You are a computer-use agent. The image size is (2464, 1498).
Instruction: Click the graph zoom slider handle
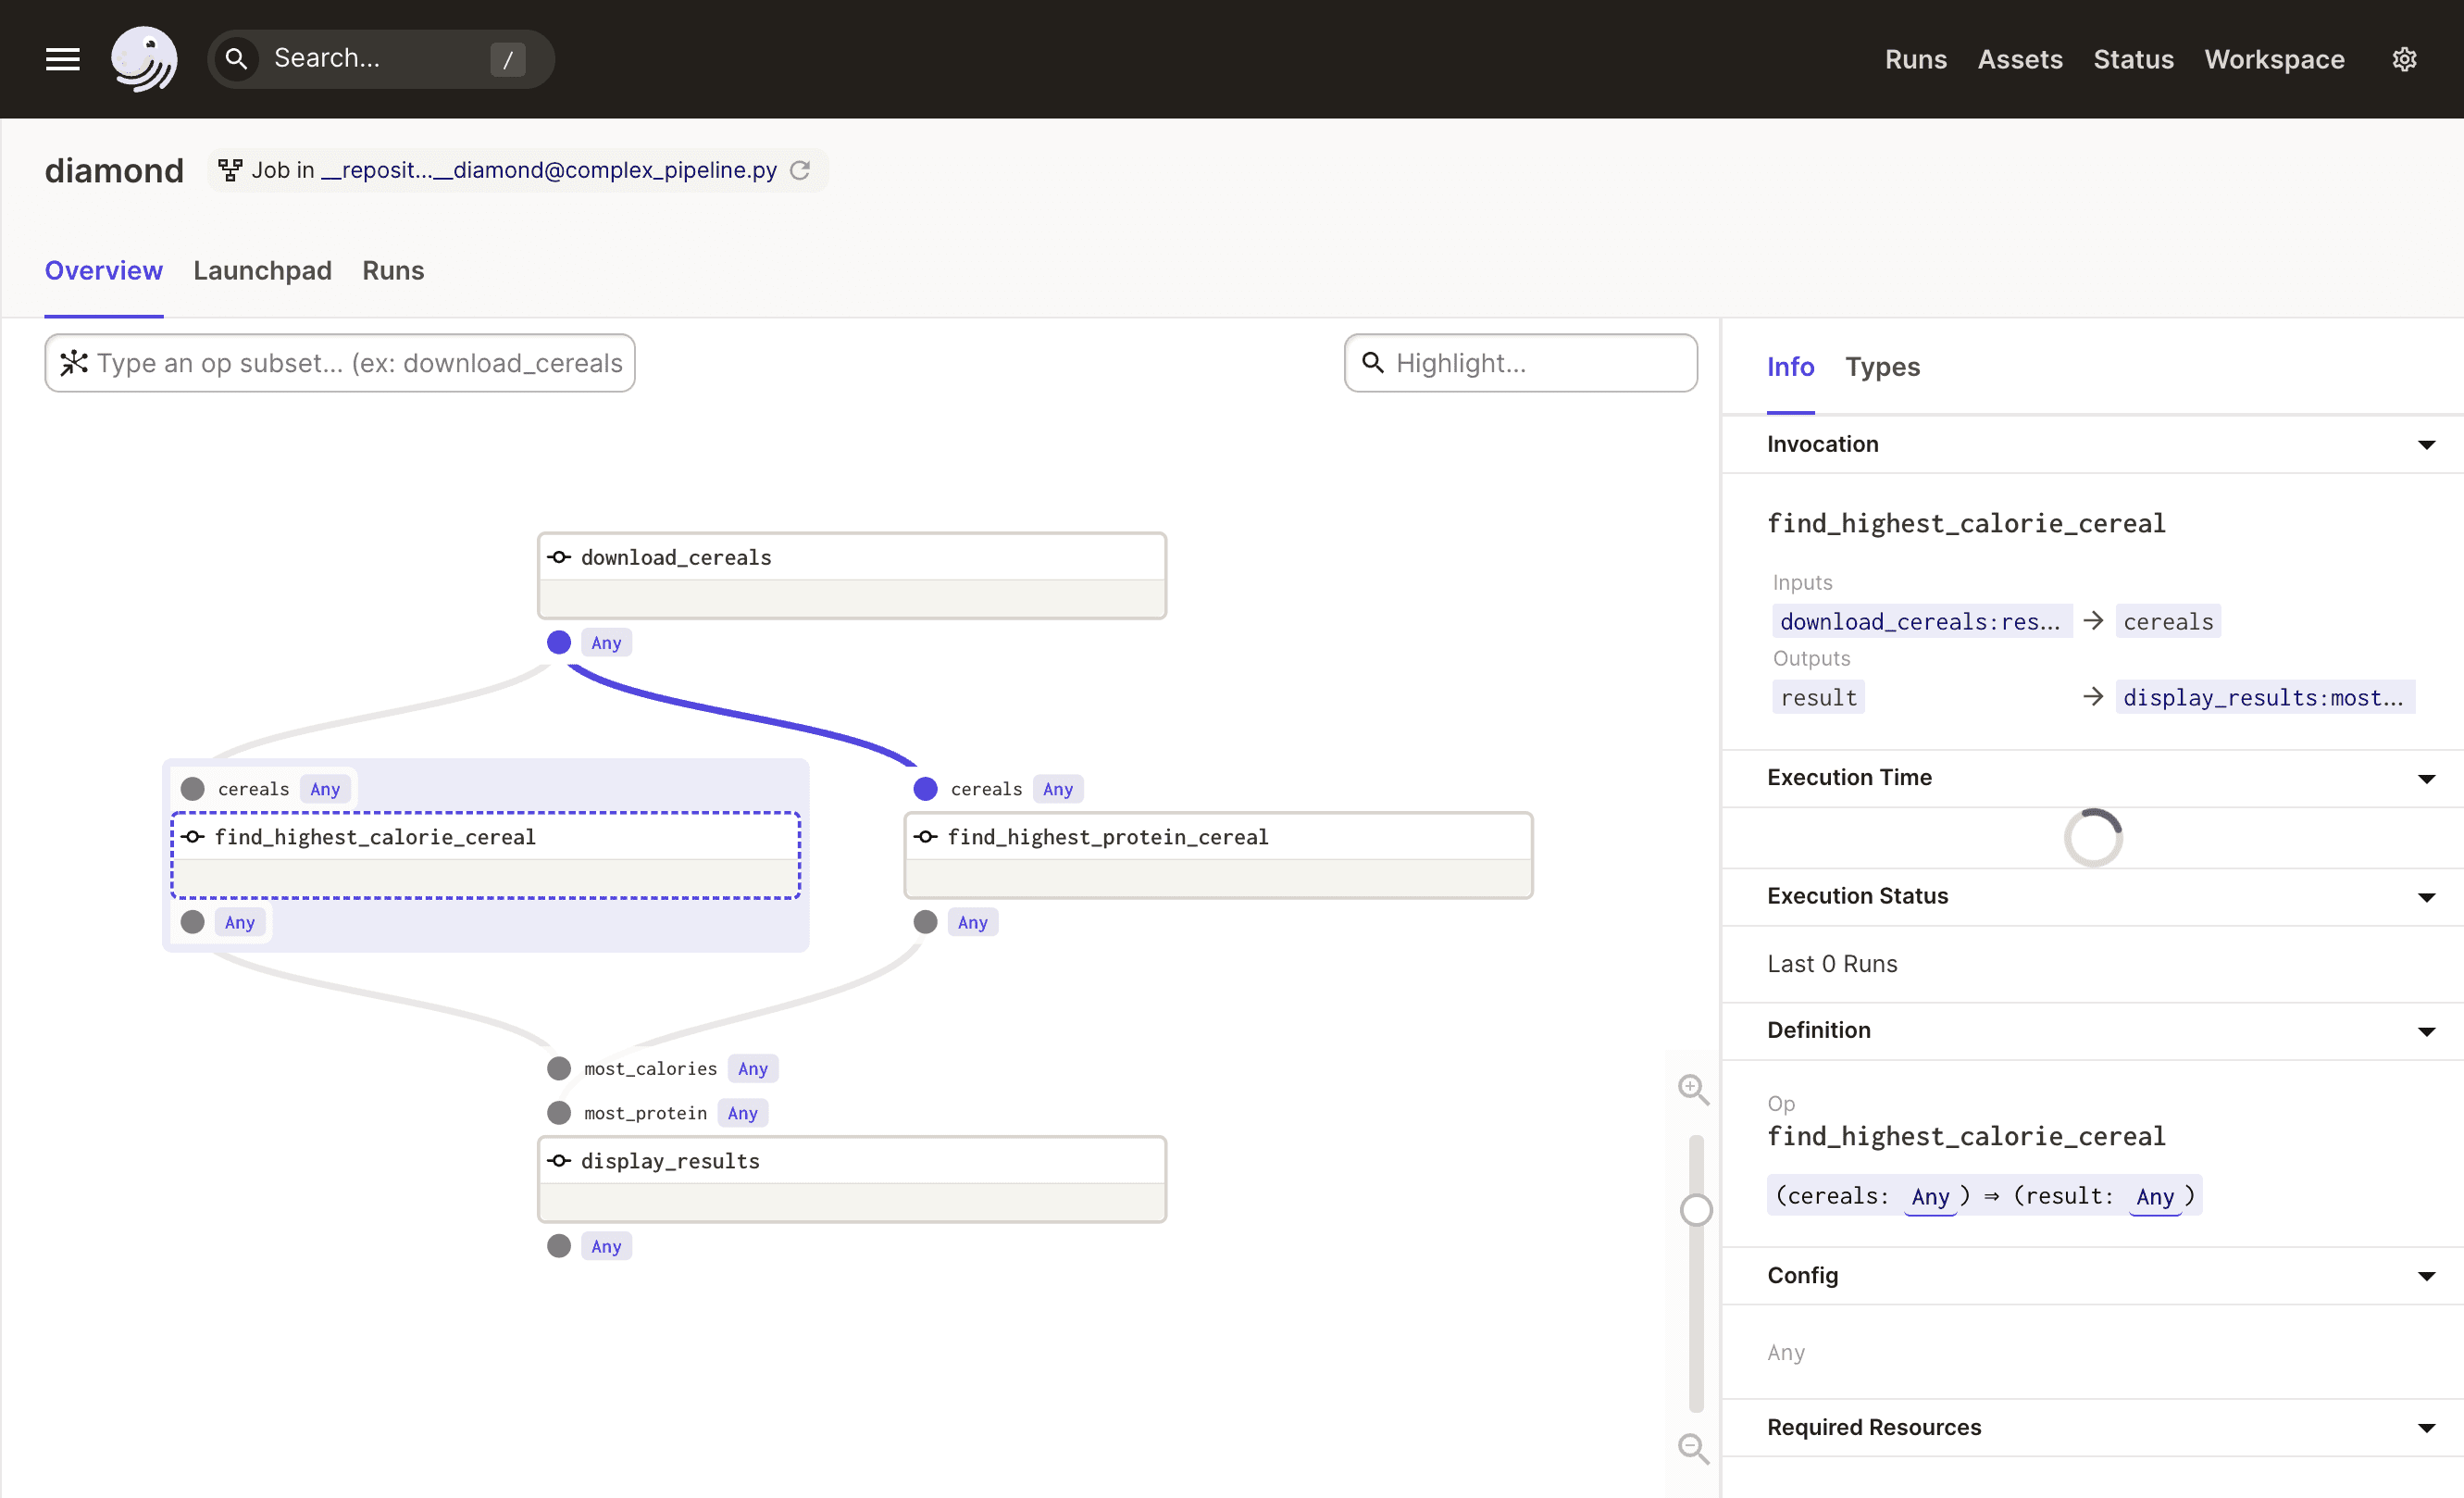click(1696, 1210)
